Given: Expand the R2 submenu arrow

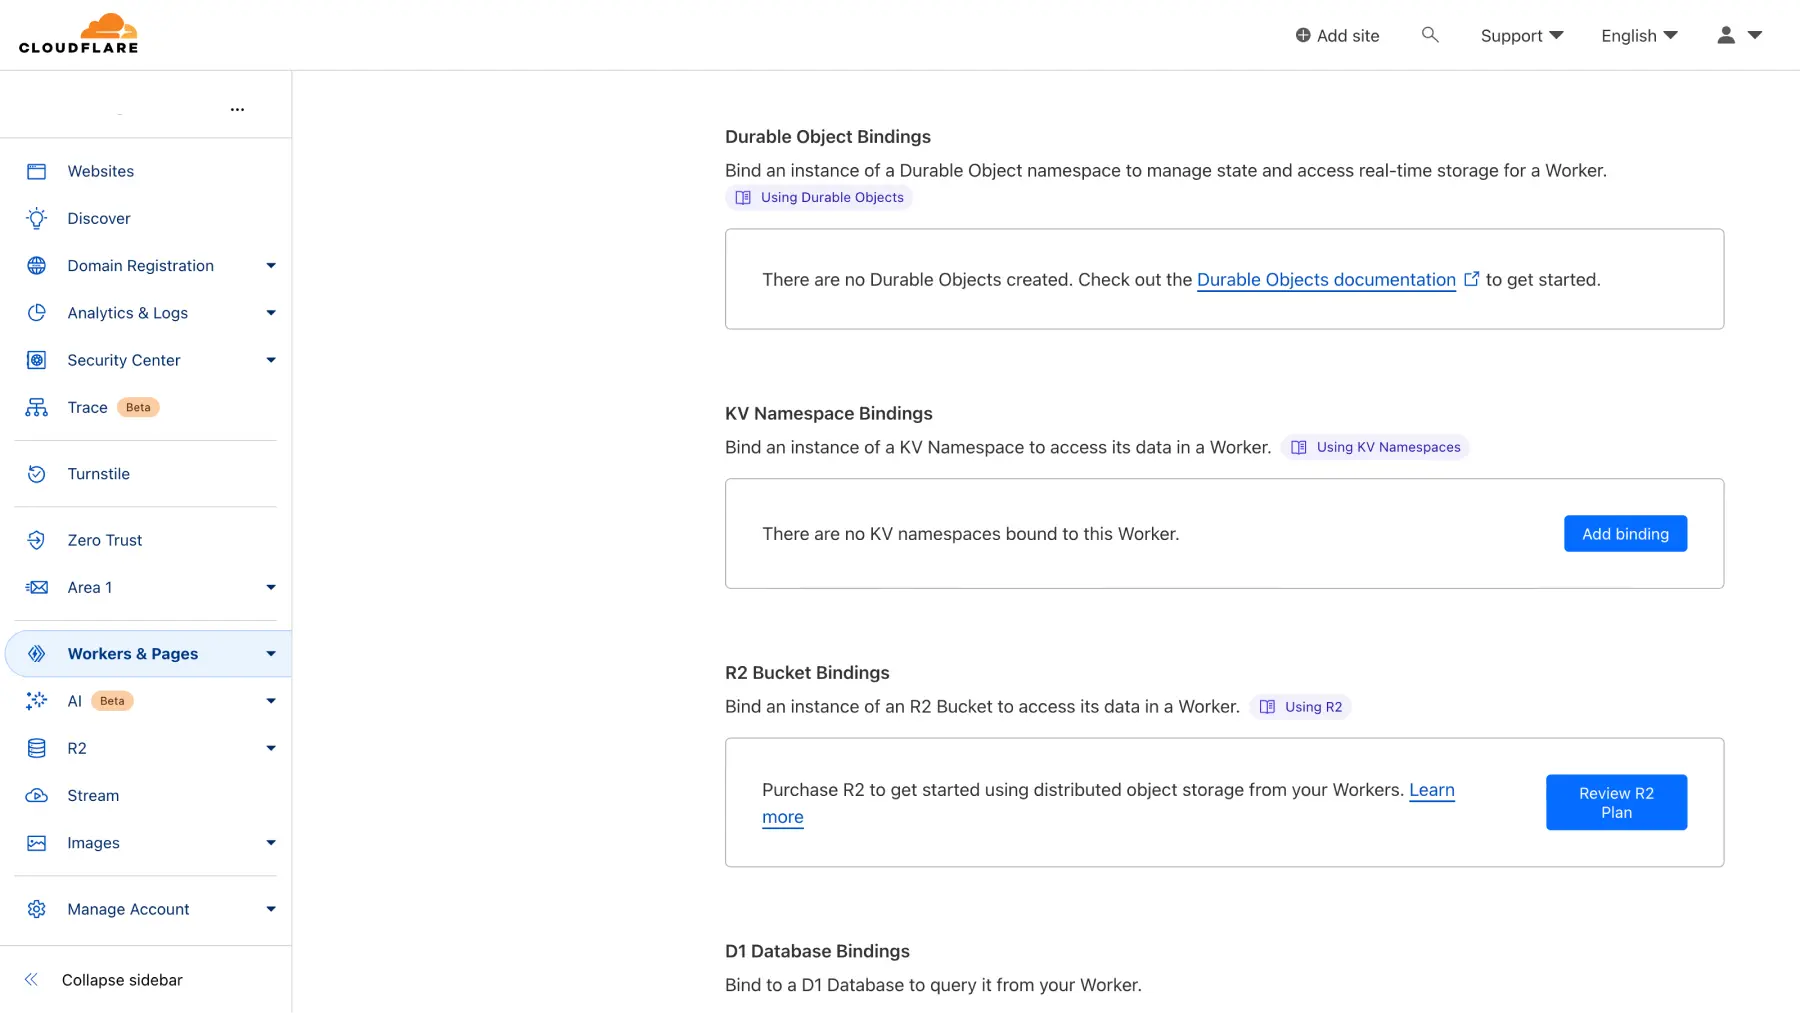Looking at the screenshot, I should click(271, 748).
